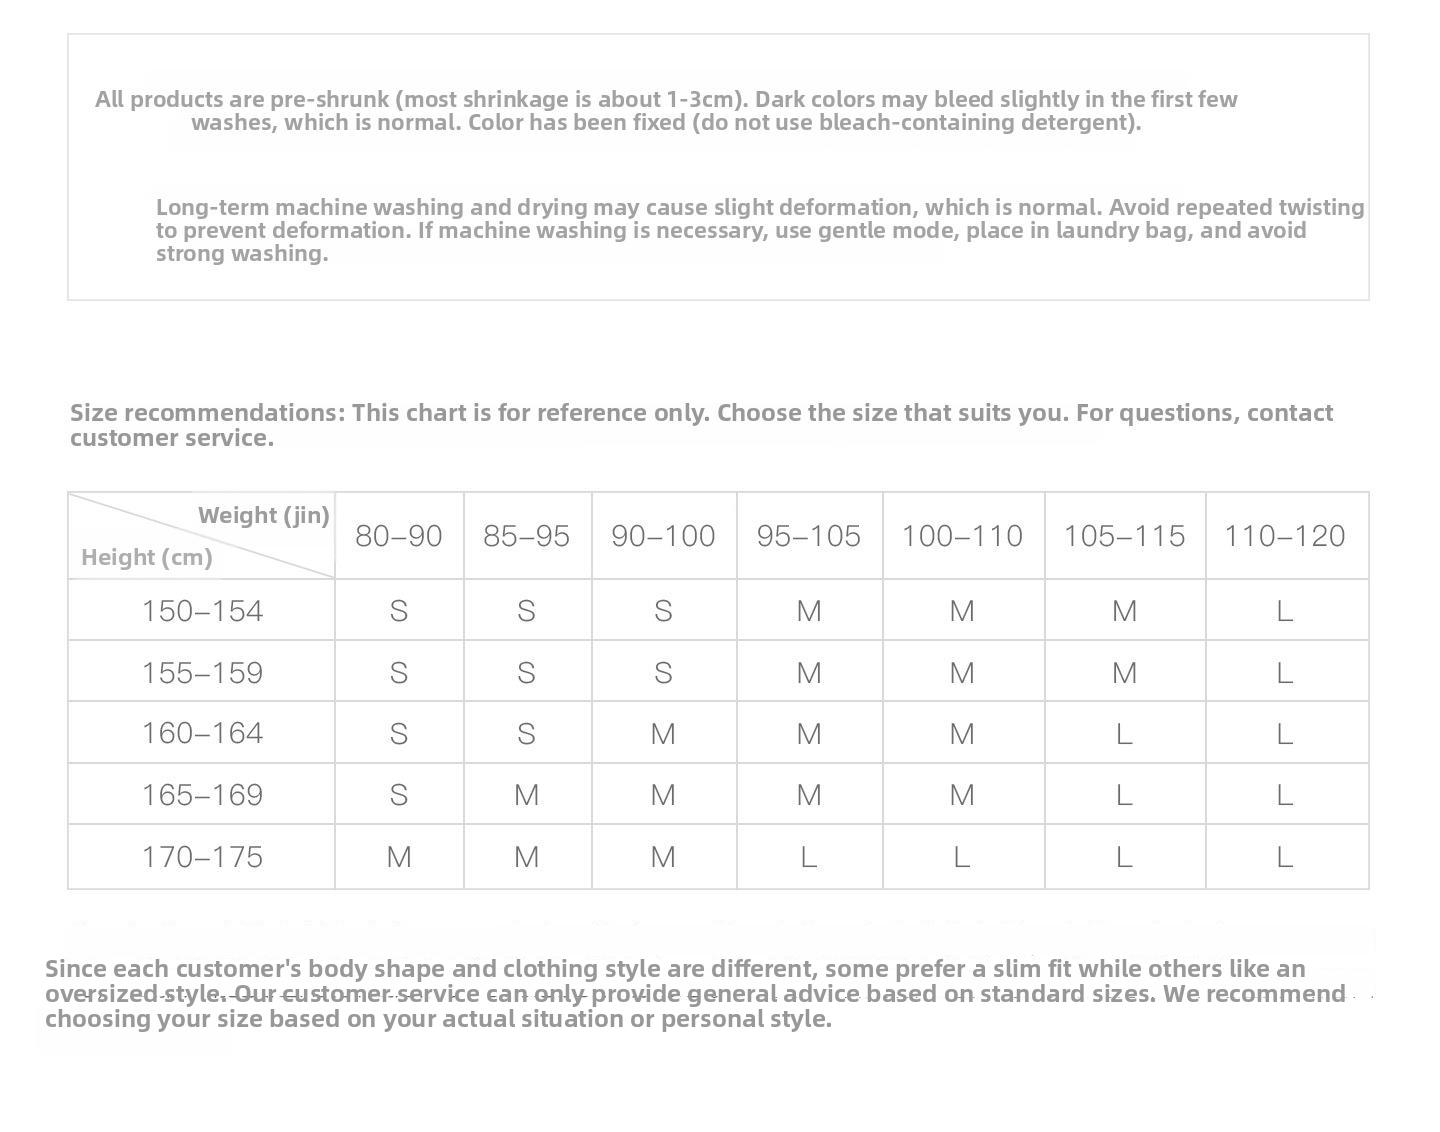Select the 90–100 weight column header
1440x1132 pixels.
[x=663, y=536]
